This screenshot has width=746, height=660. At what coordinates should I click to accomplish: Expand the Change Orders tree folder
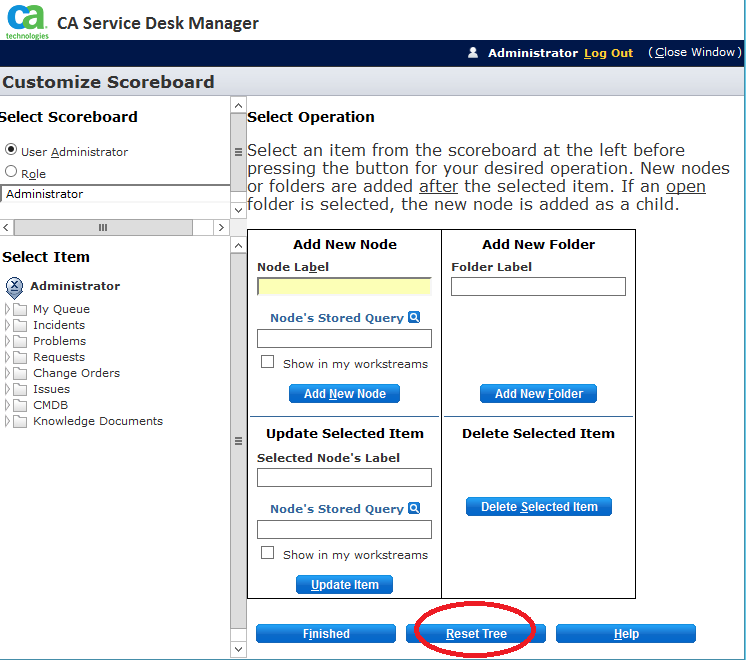pyautogui.click(x=7, y=373)
